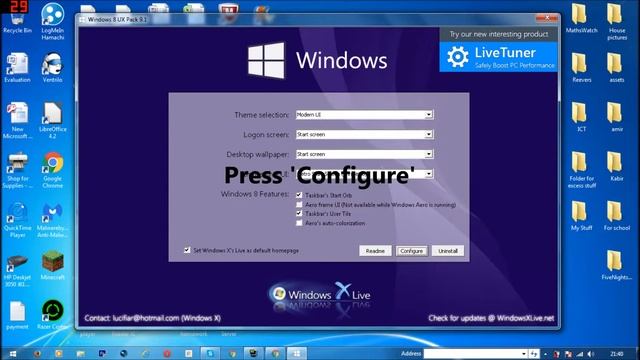Screen dimensions: 640x360
Task: Open dropdown arrow below Desktop wallpaper row
Action: [x=429, y=174]
